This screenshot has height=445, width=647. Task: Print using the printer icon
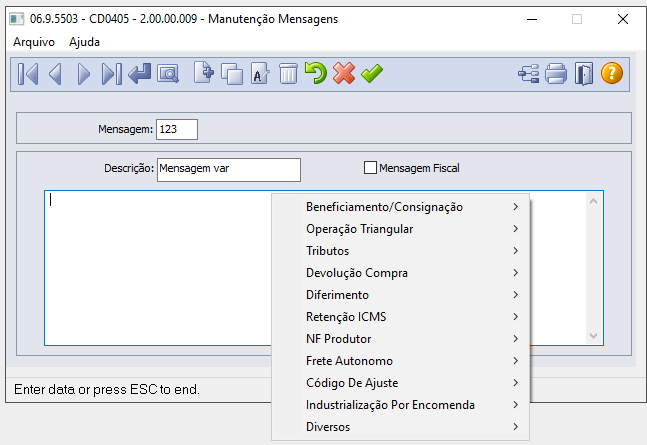(x=556, y=74)
